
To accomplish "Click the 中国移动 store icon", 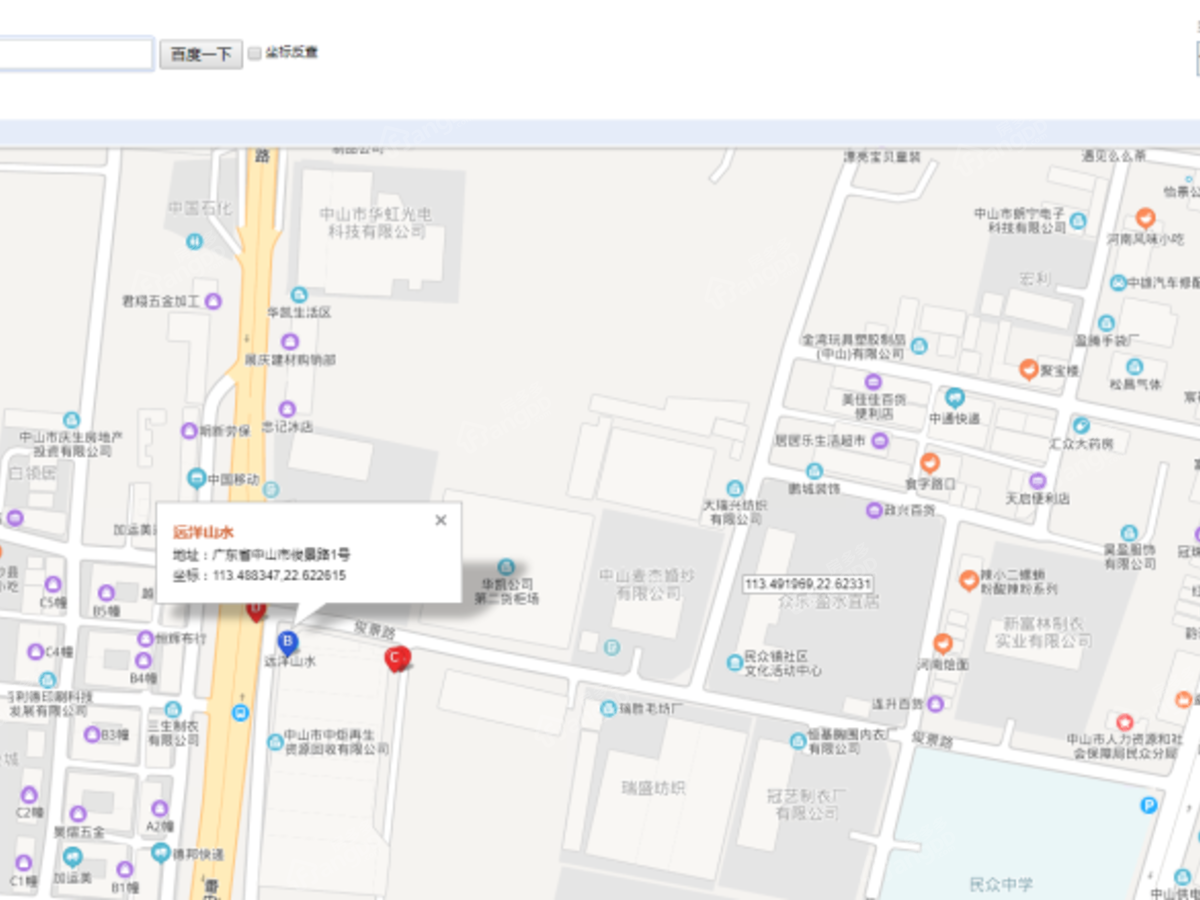I will [x=196, y=478].
